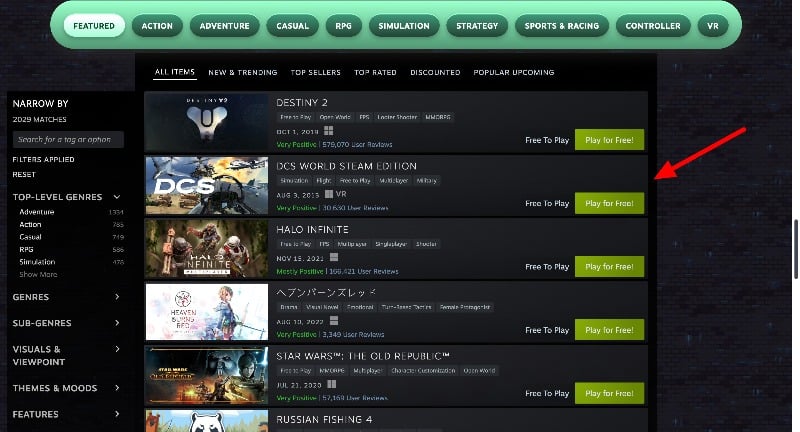Click Windows platform icon for DCS World
This screenshot has height=432, width=800.
click(x=329, y=194)
